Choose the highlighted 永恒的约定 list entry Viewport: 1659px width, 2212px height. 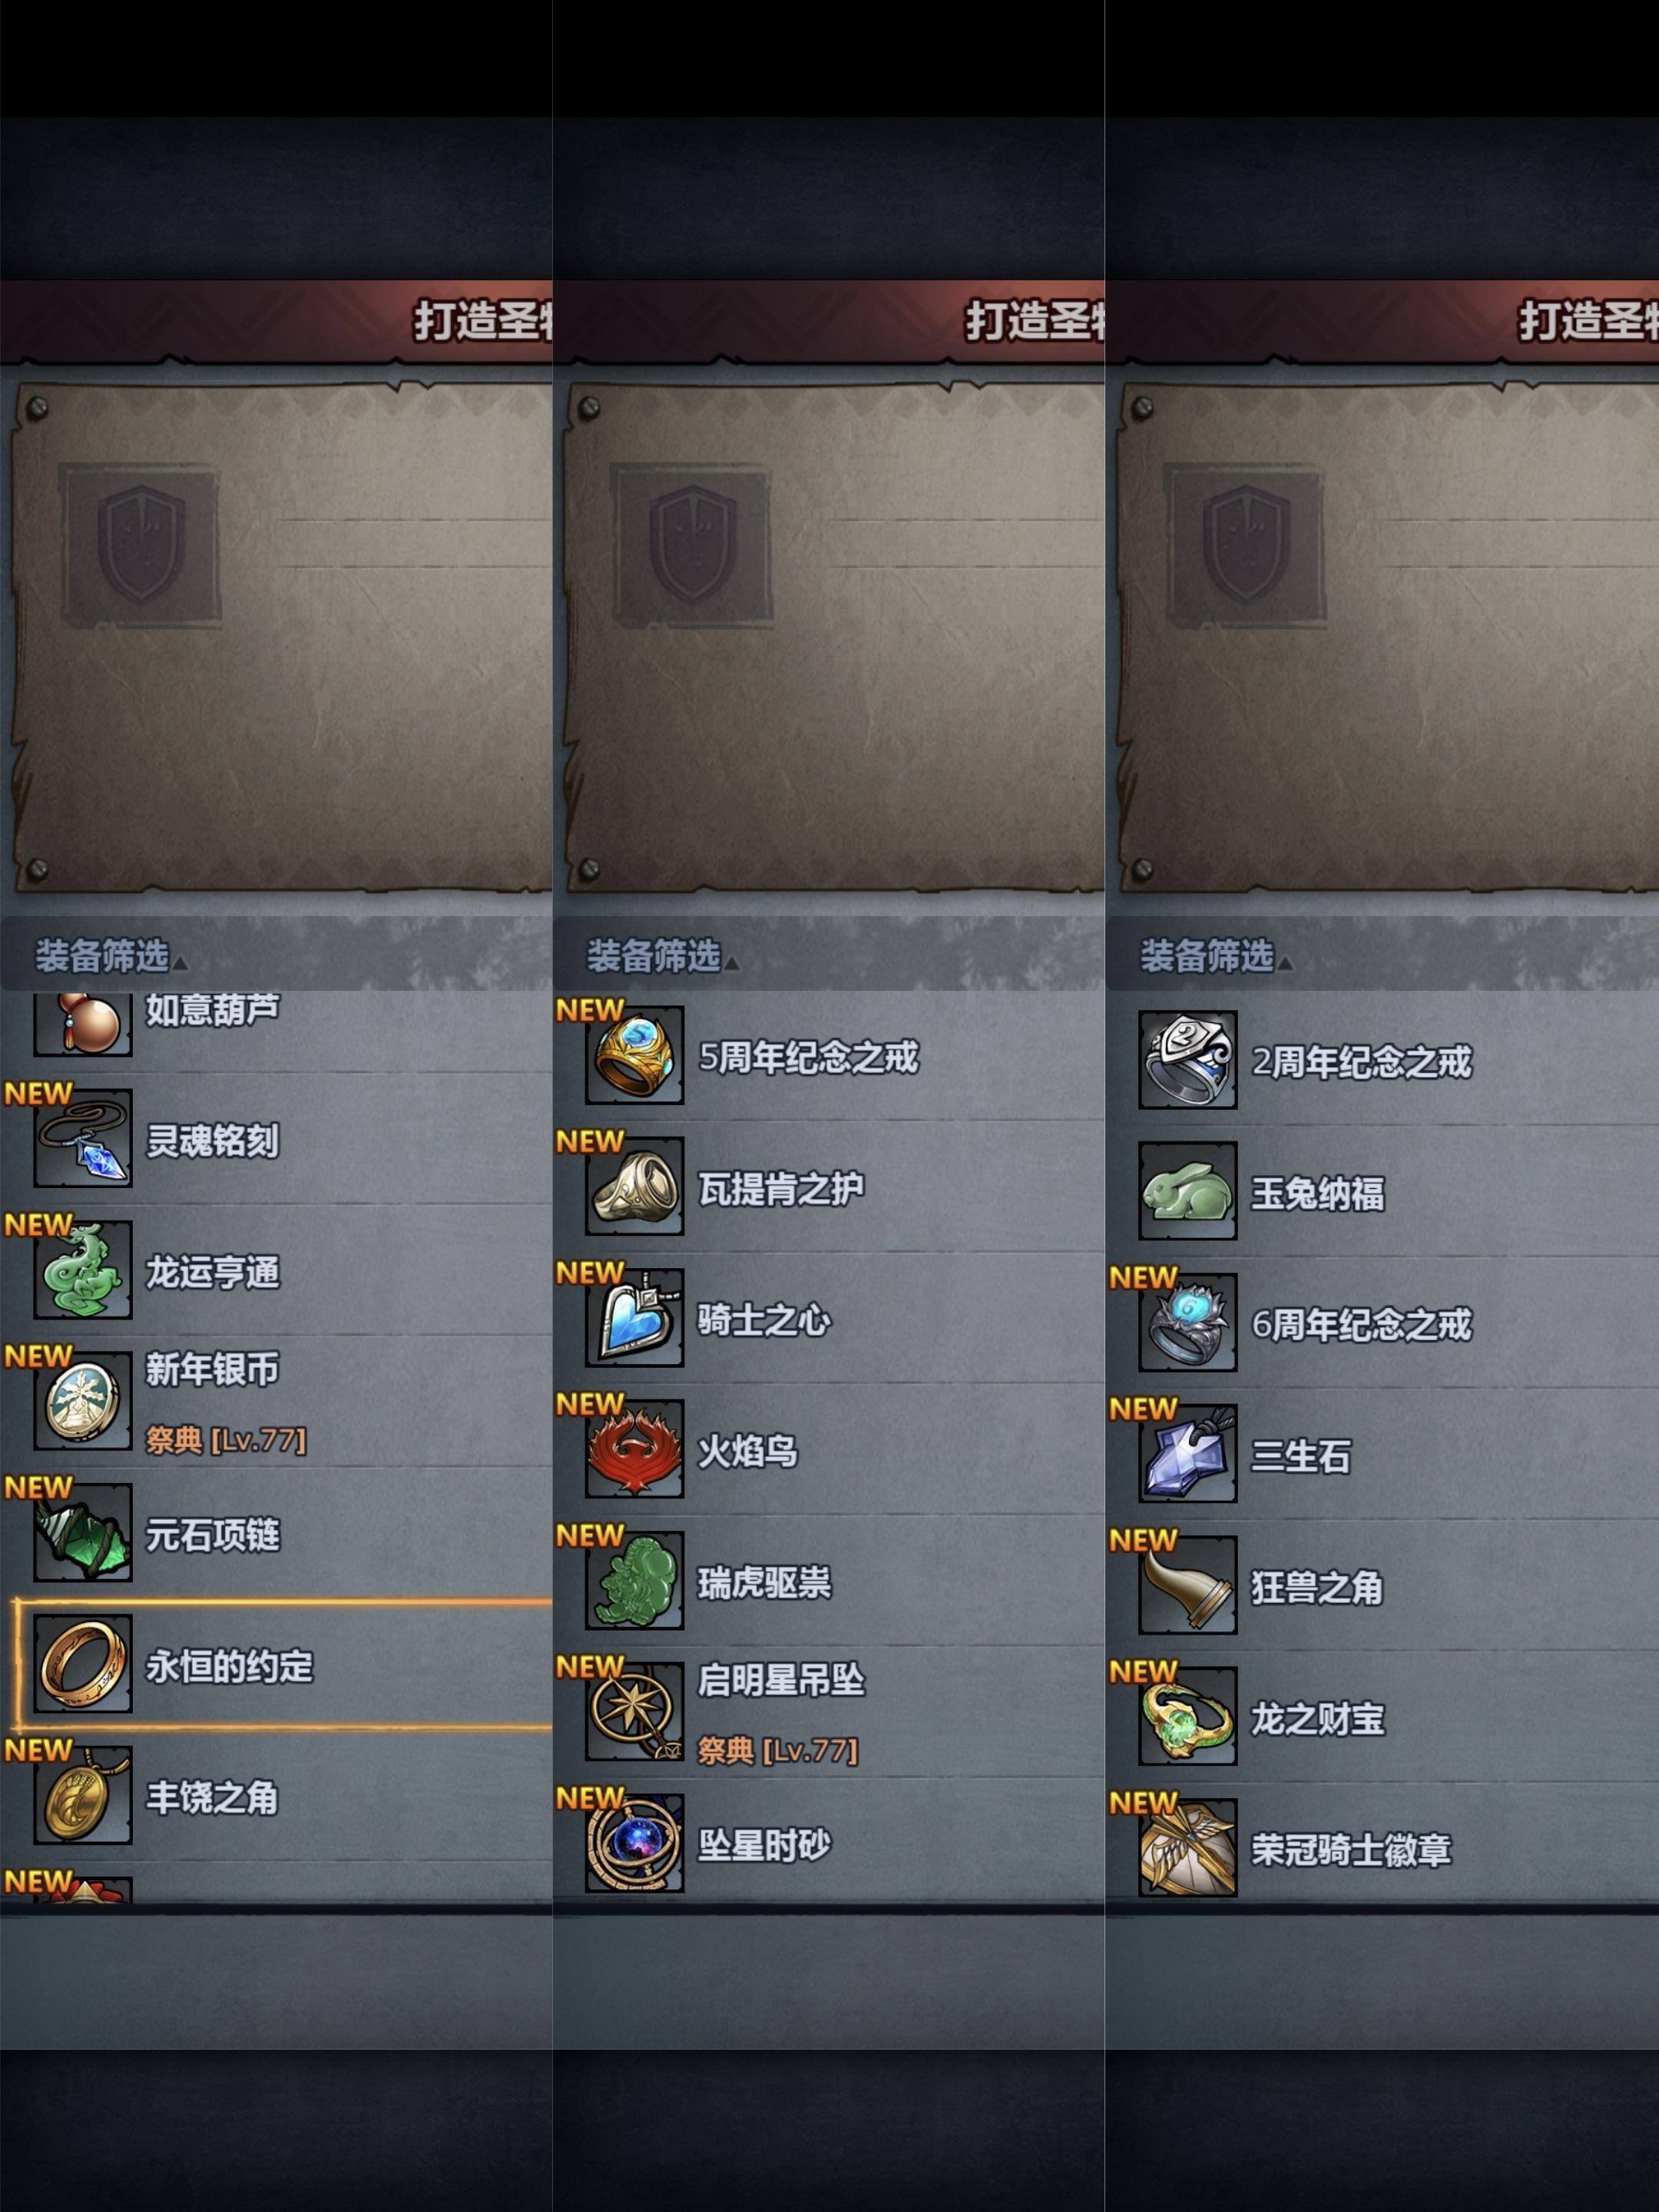(x=282, y=1665)
